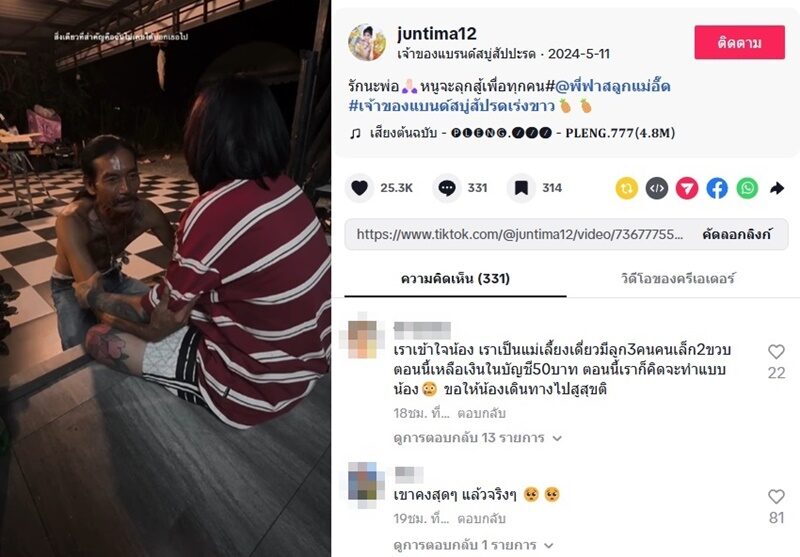Open the juntima12 profile avatar
The image size is (800, 557).
pos(367,42)
